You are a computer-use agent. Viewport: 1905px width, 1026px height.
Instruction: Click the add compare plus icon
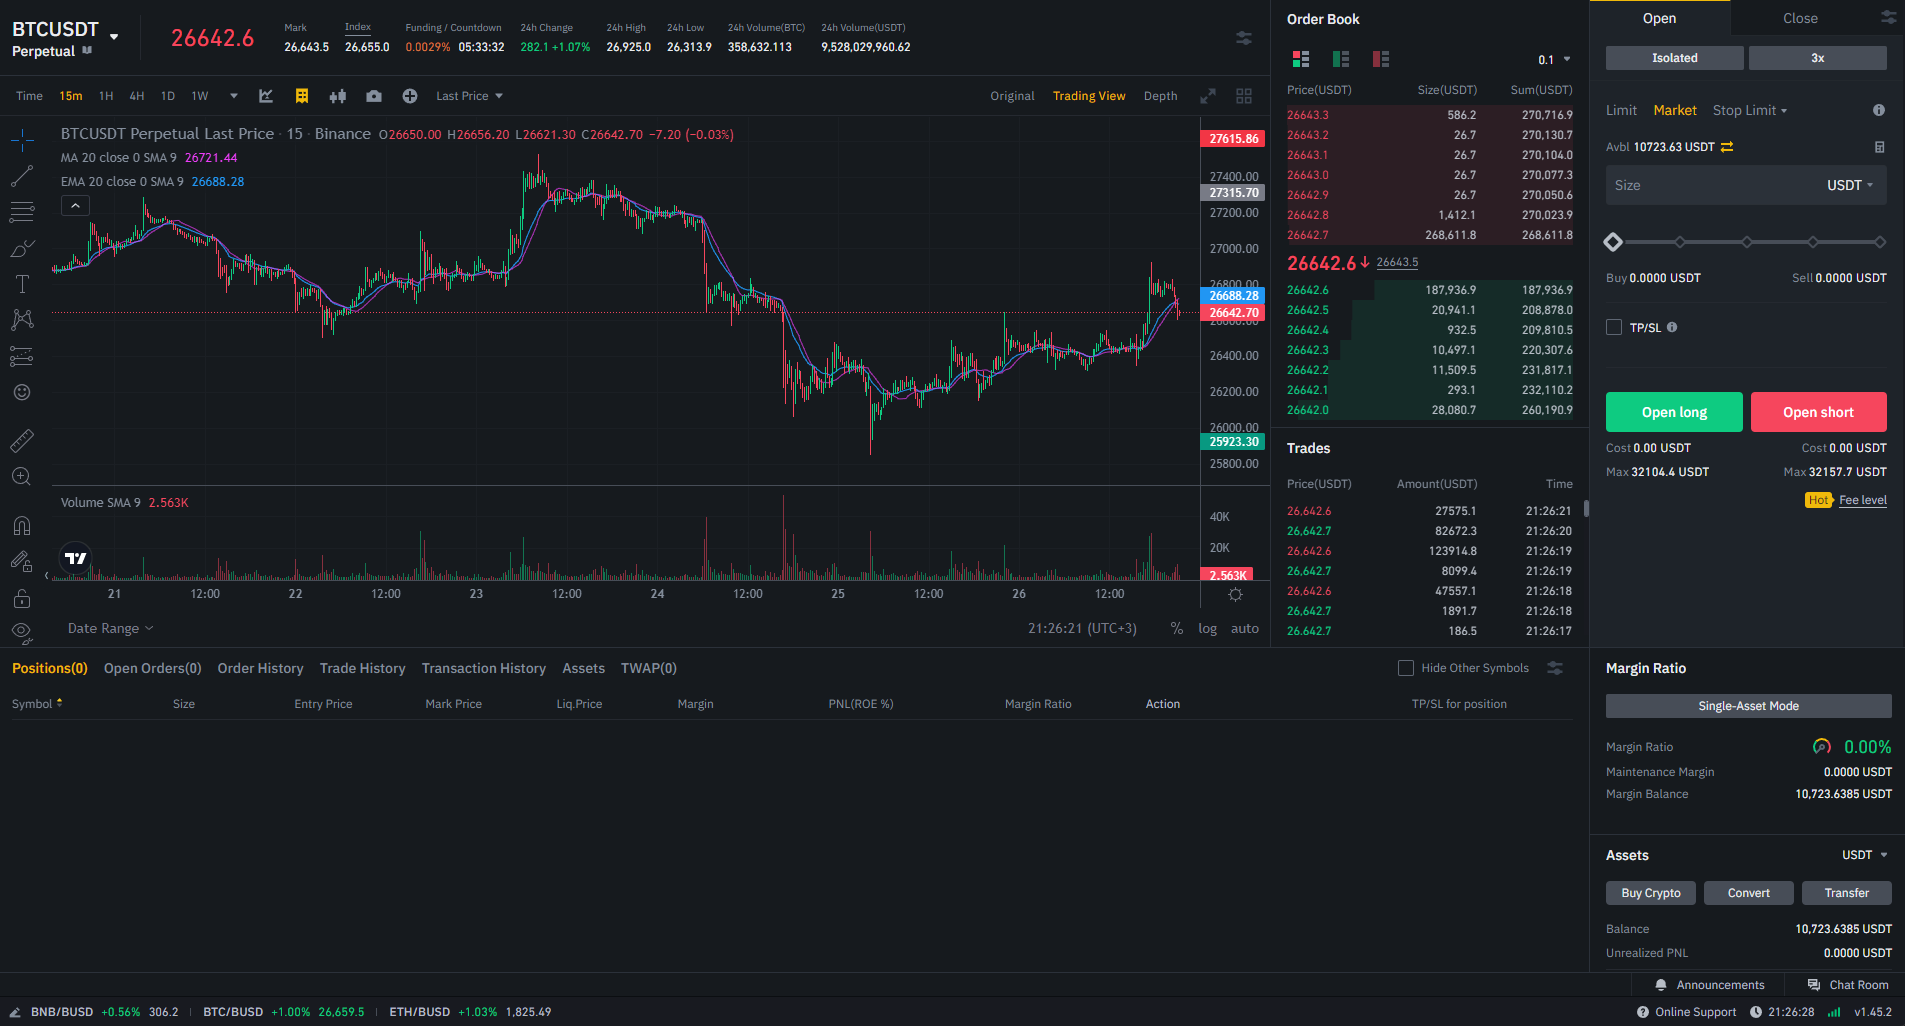(410, 96)
